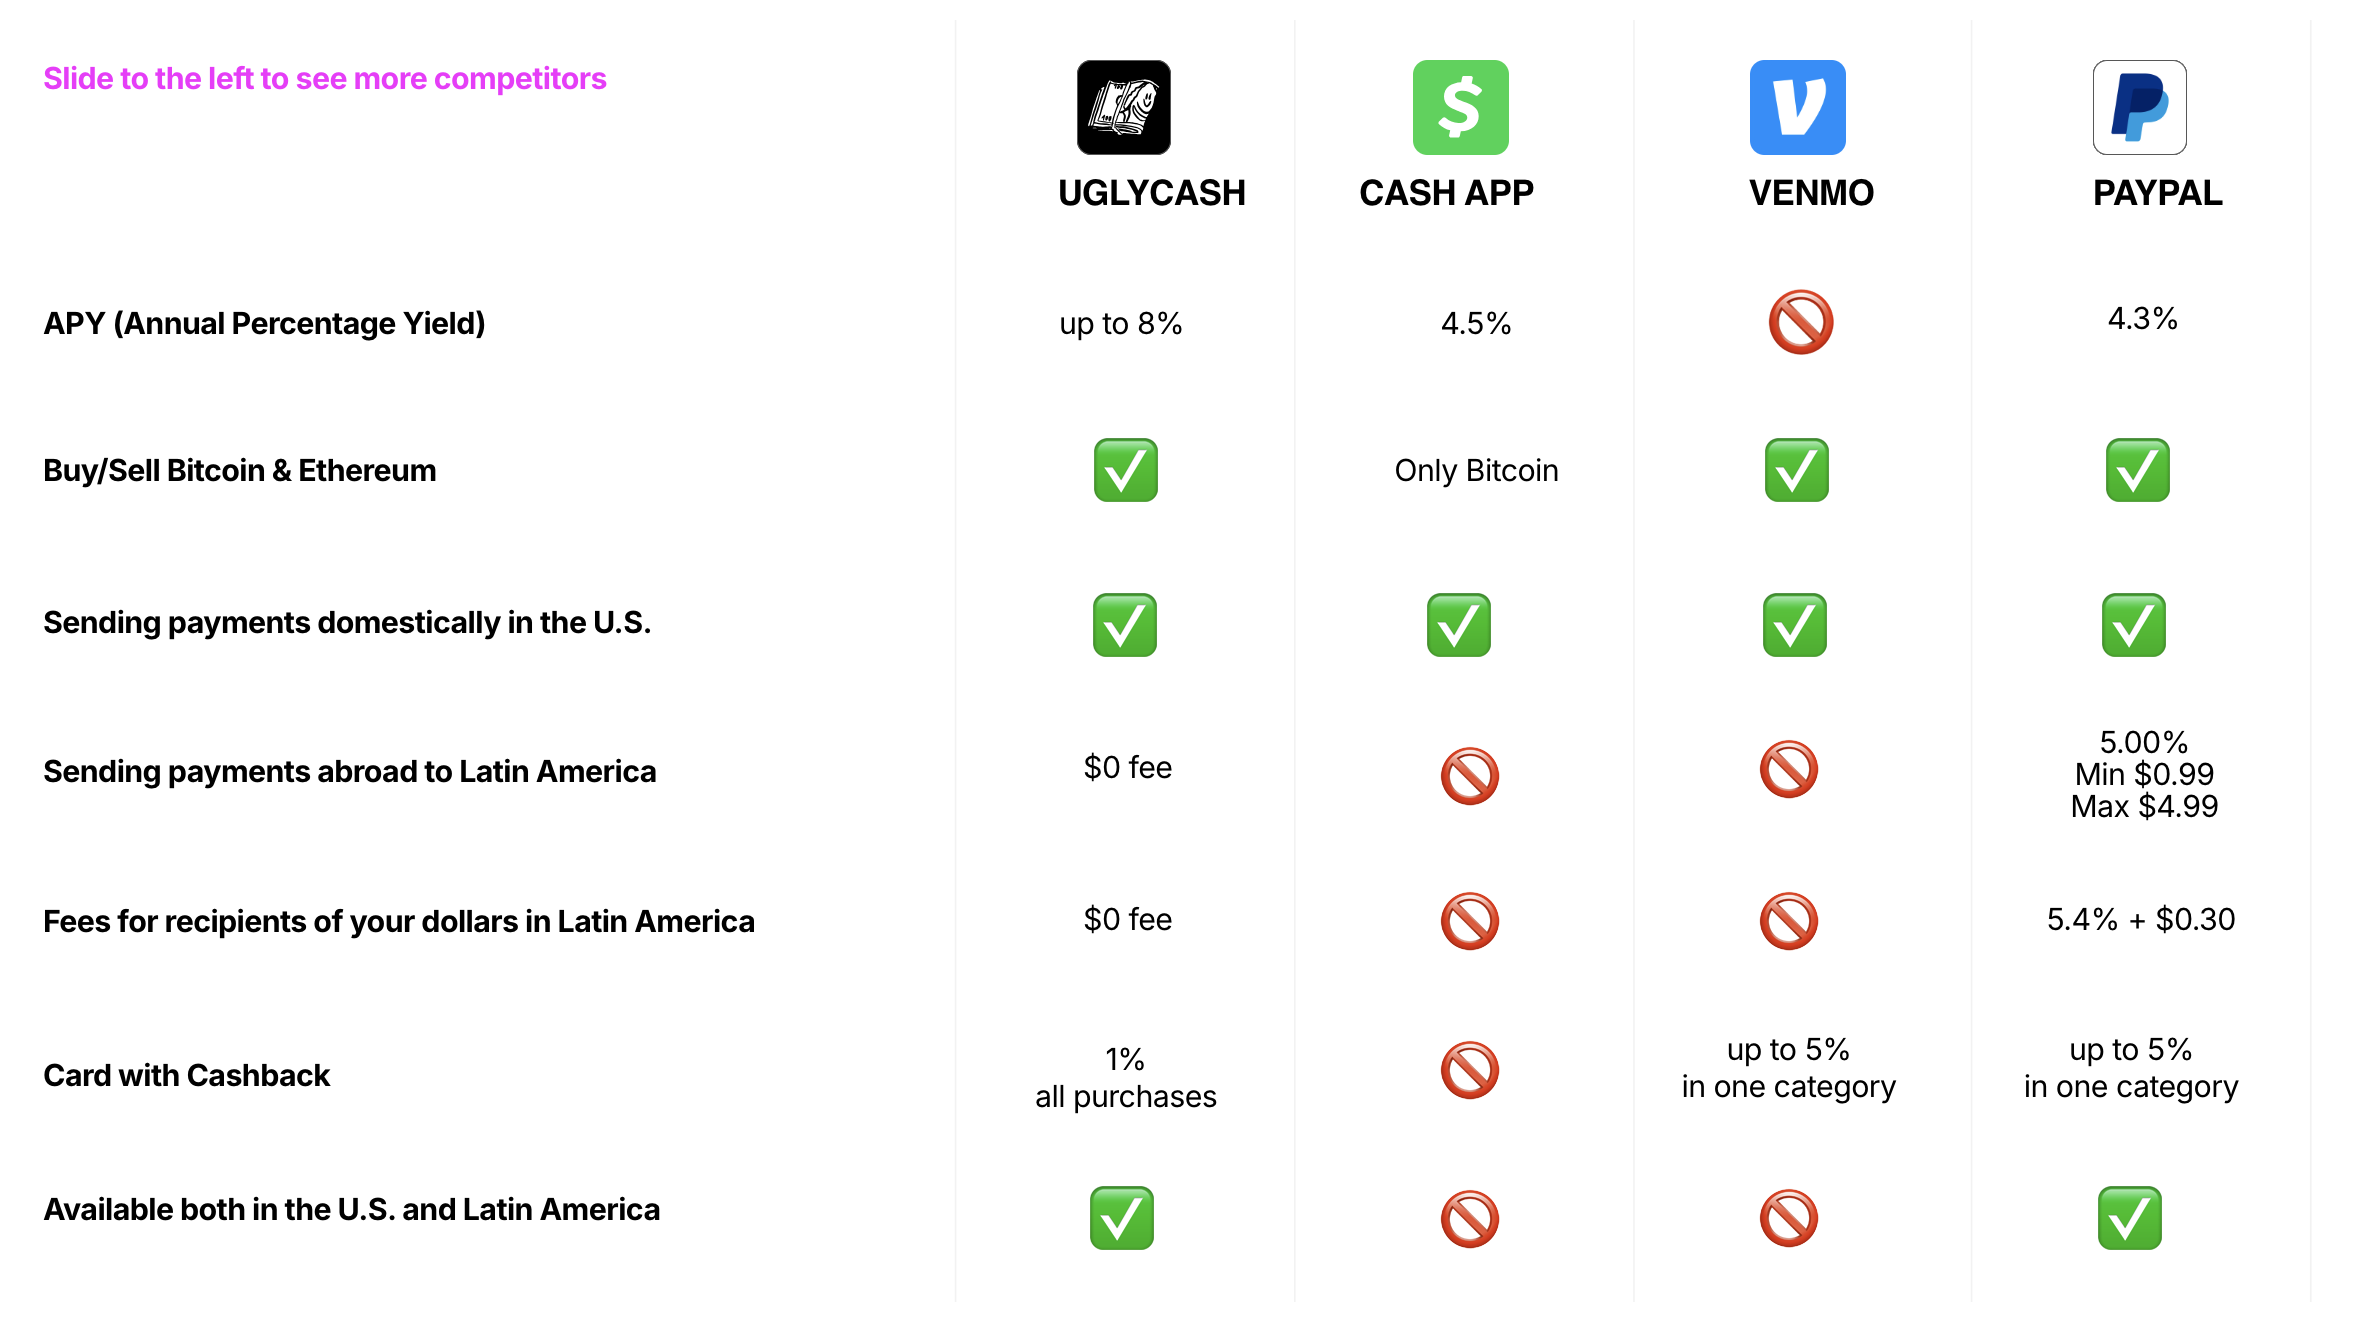Image resolution: width=2370 pixels, height=1322 pixels.
Task: Click UglyCash green checkmark for Buy/Sell Bitcoin & Ethereum
Action: point(1125,470)
